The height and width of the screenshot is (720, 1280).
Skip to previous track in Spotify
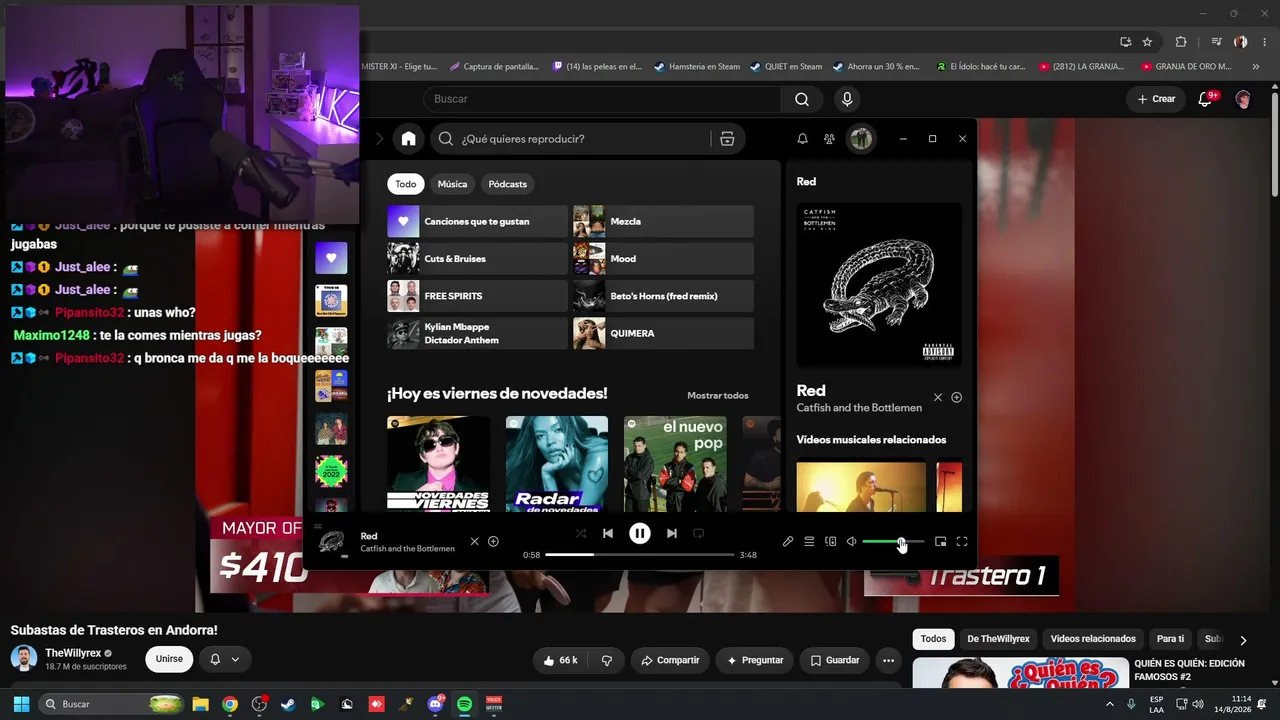tap(607, 533)
